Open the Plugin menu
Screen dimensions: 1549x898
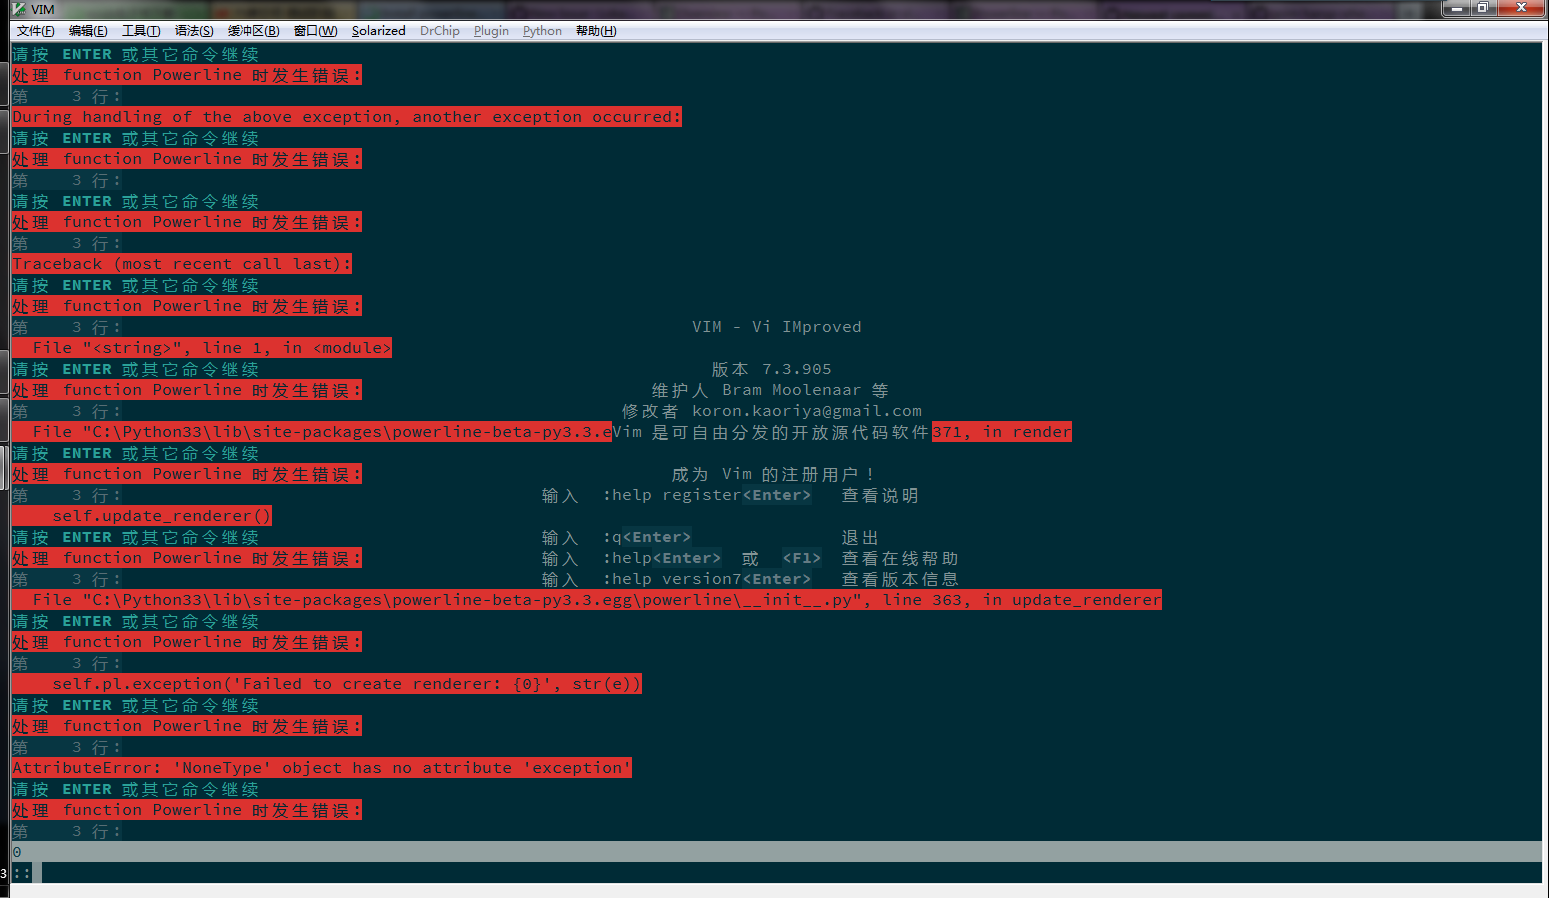click(x=491, y=31)
